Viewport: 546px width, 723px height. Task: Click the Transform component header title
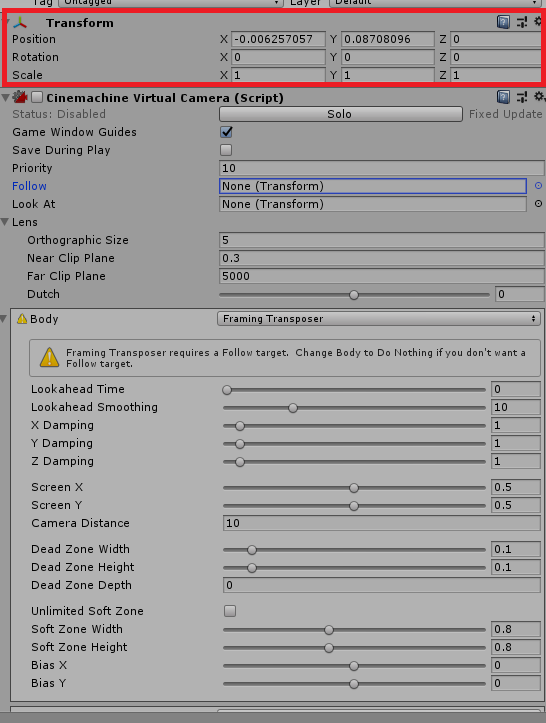pyautogui.click(x=80, y=23)
